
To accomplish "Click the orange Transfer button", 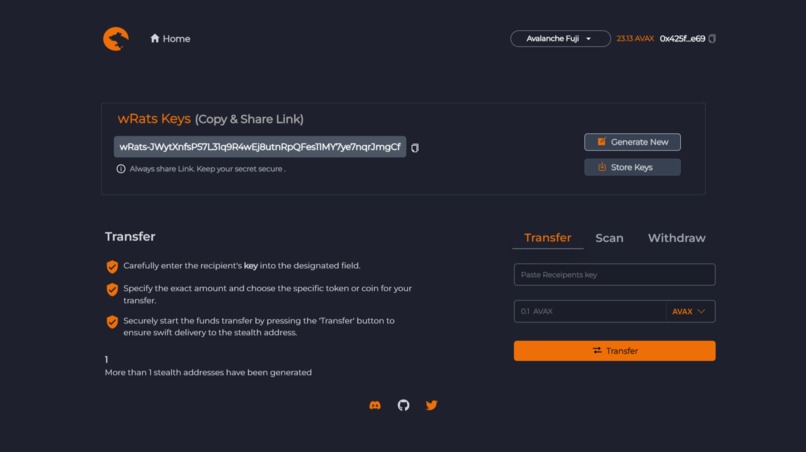I will pos(614,351).
